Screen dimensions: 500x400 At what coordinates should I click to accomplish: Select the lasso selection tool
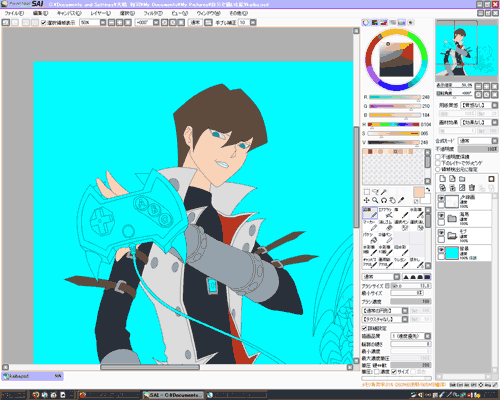pos(375,192)
